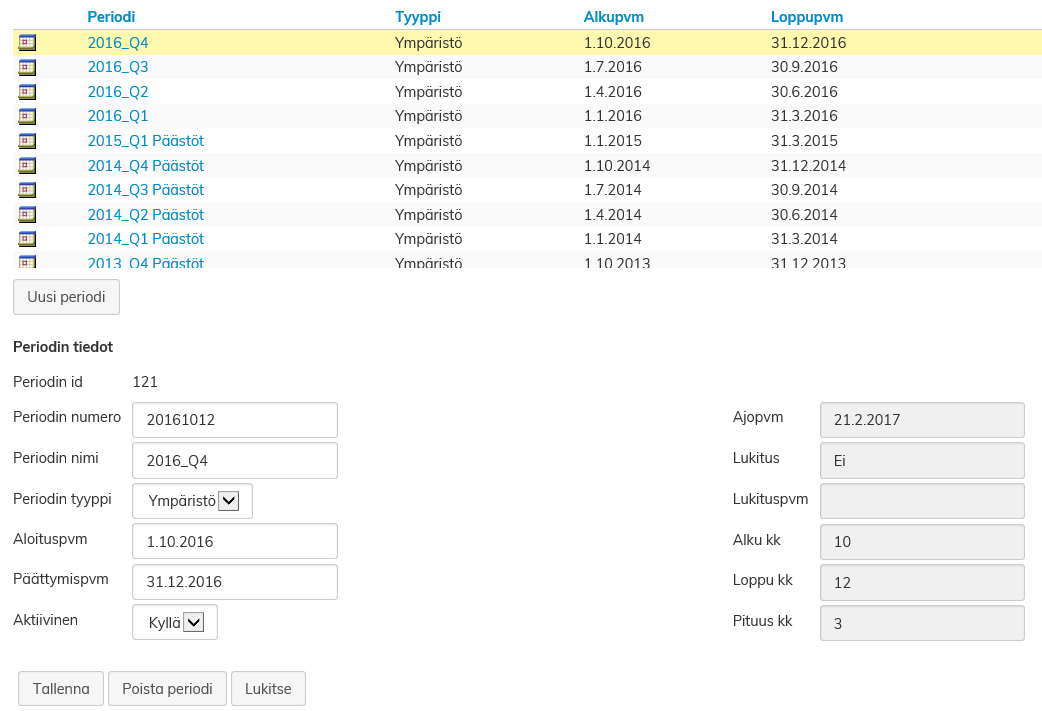1042x711 pixels.
Task: Click into the Periodin nimi text field
Action: pyautogui.click(x=235, y=461)
